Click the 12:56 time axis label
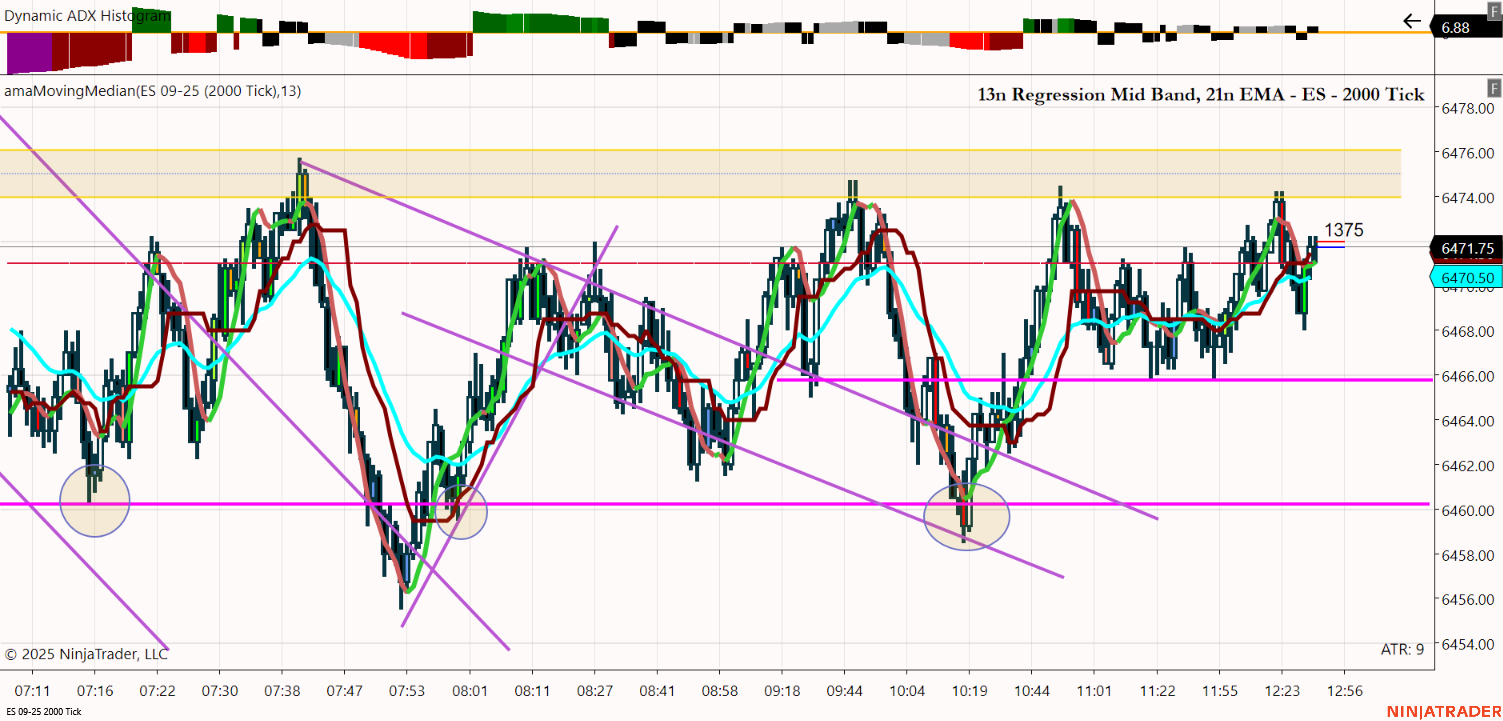The image size is (1503, 721). point(1344,691)
